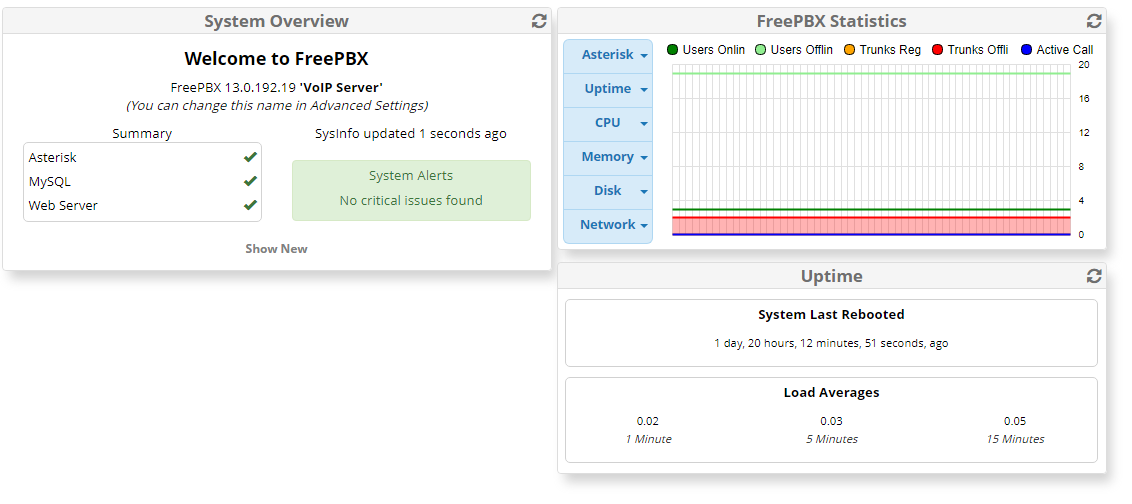Open the Asterisk statistics dropdown
Screen dimensions: 1132x504
coord(608,55)
